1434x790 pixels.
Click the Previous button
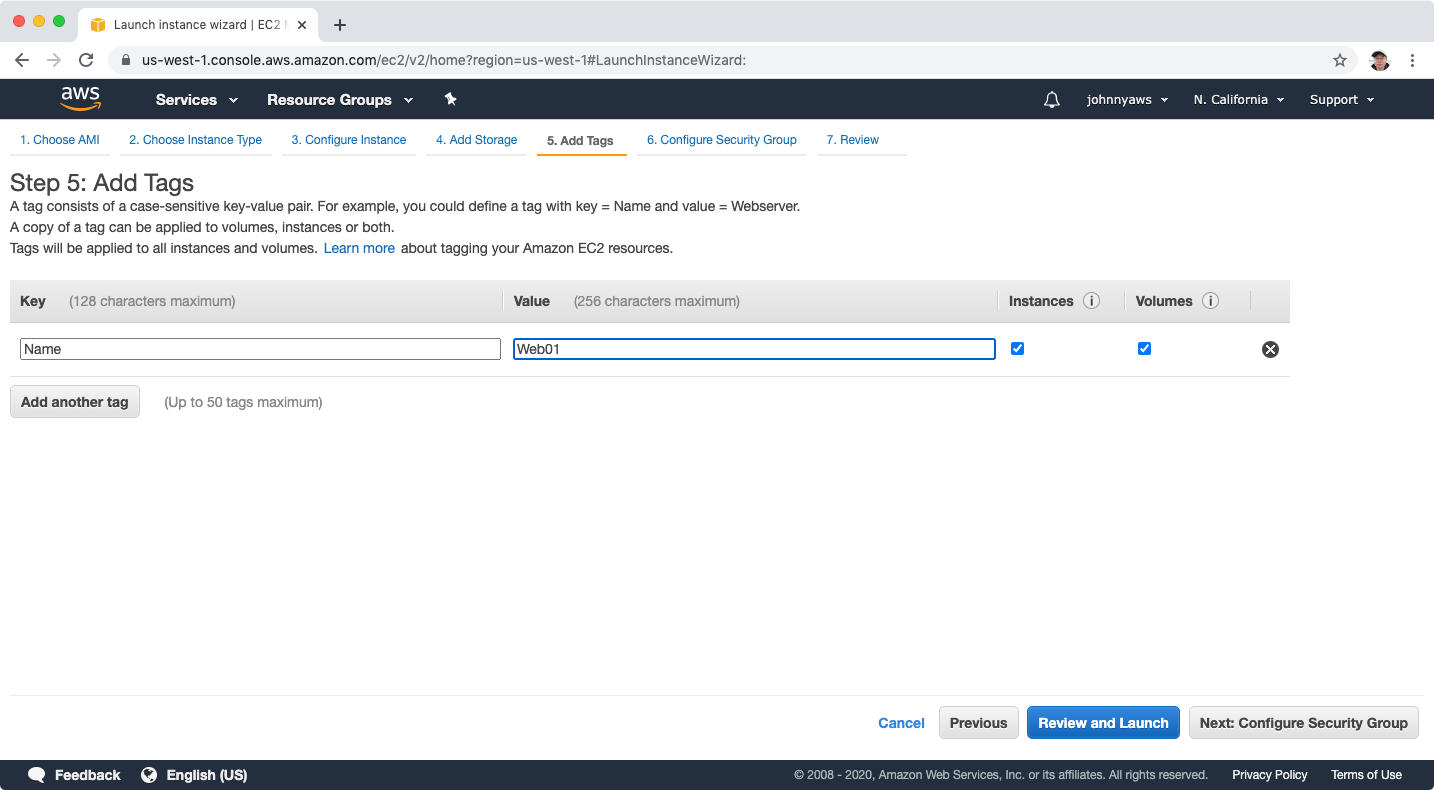click(979, 723)
